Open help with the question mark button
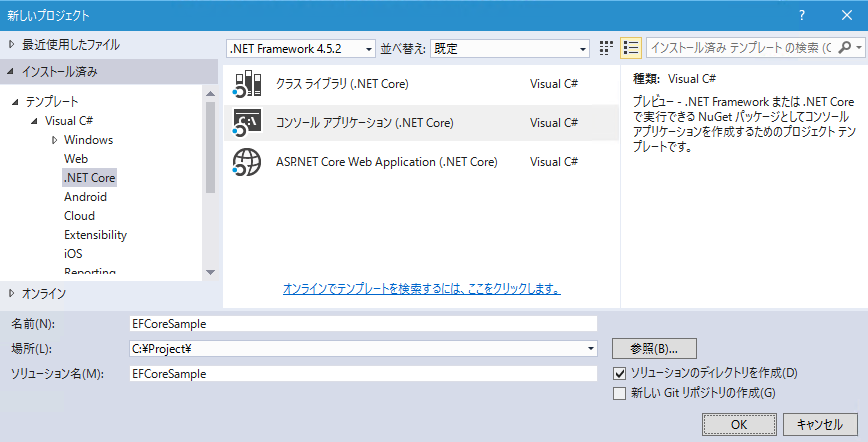 point(802,16)
